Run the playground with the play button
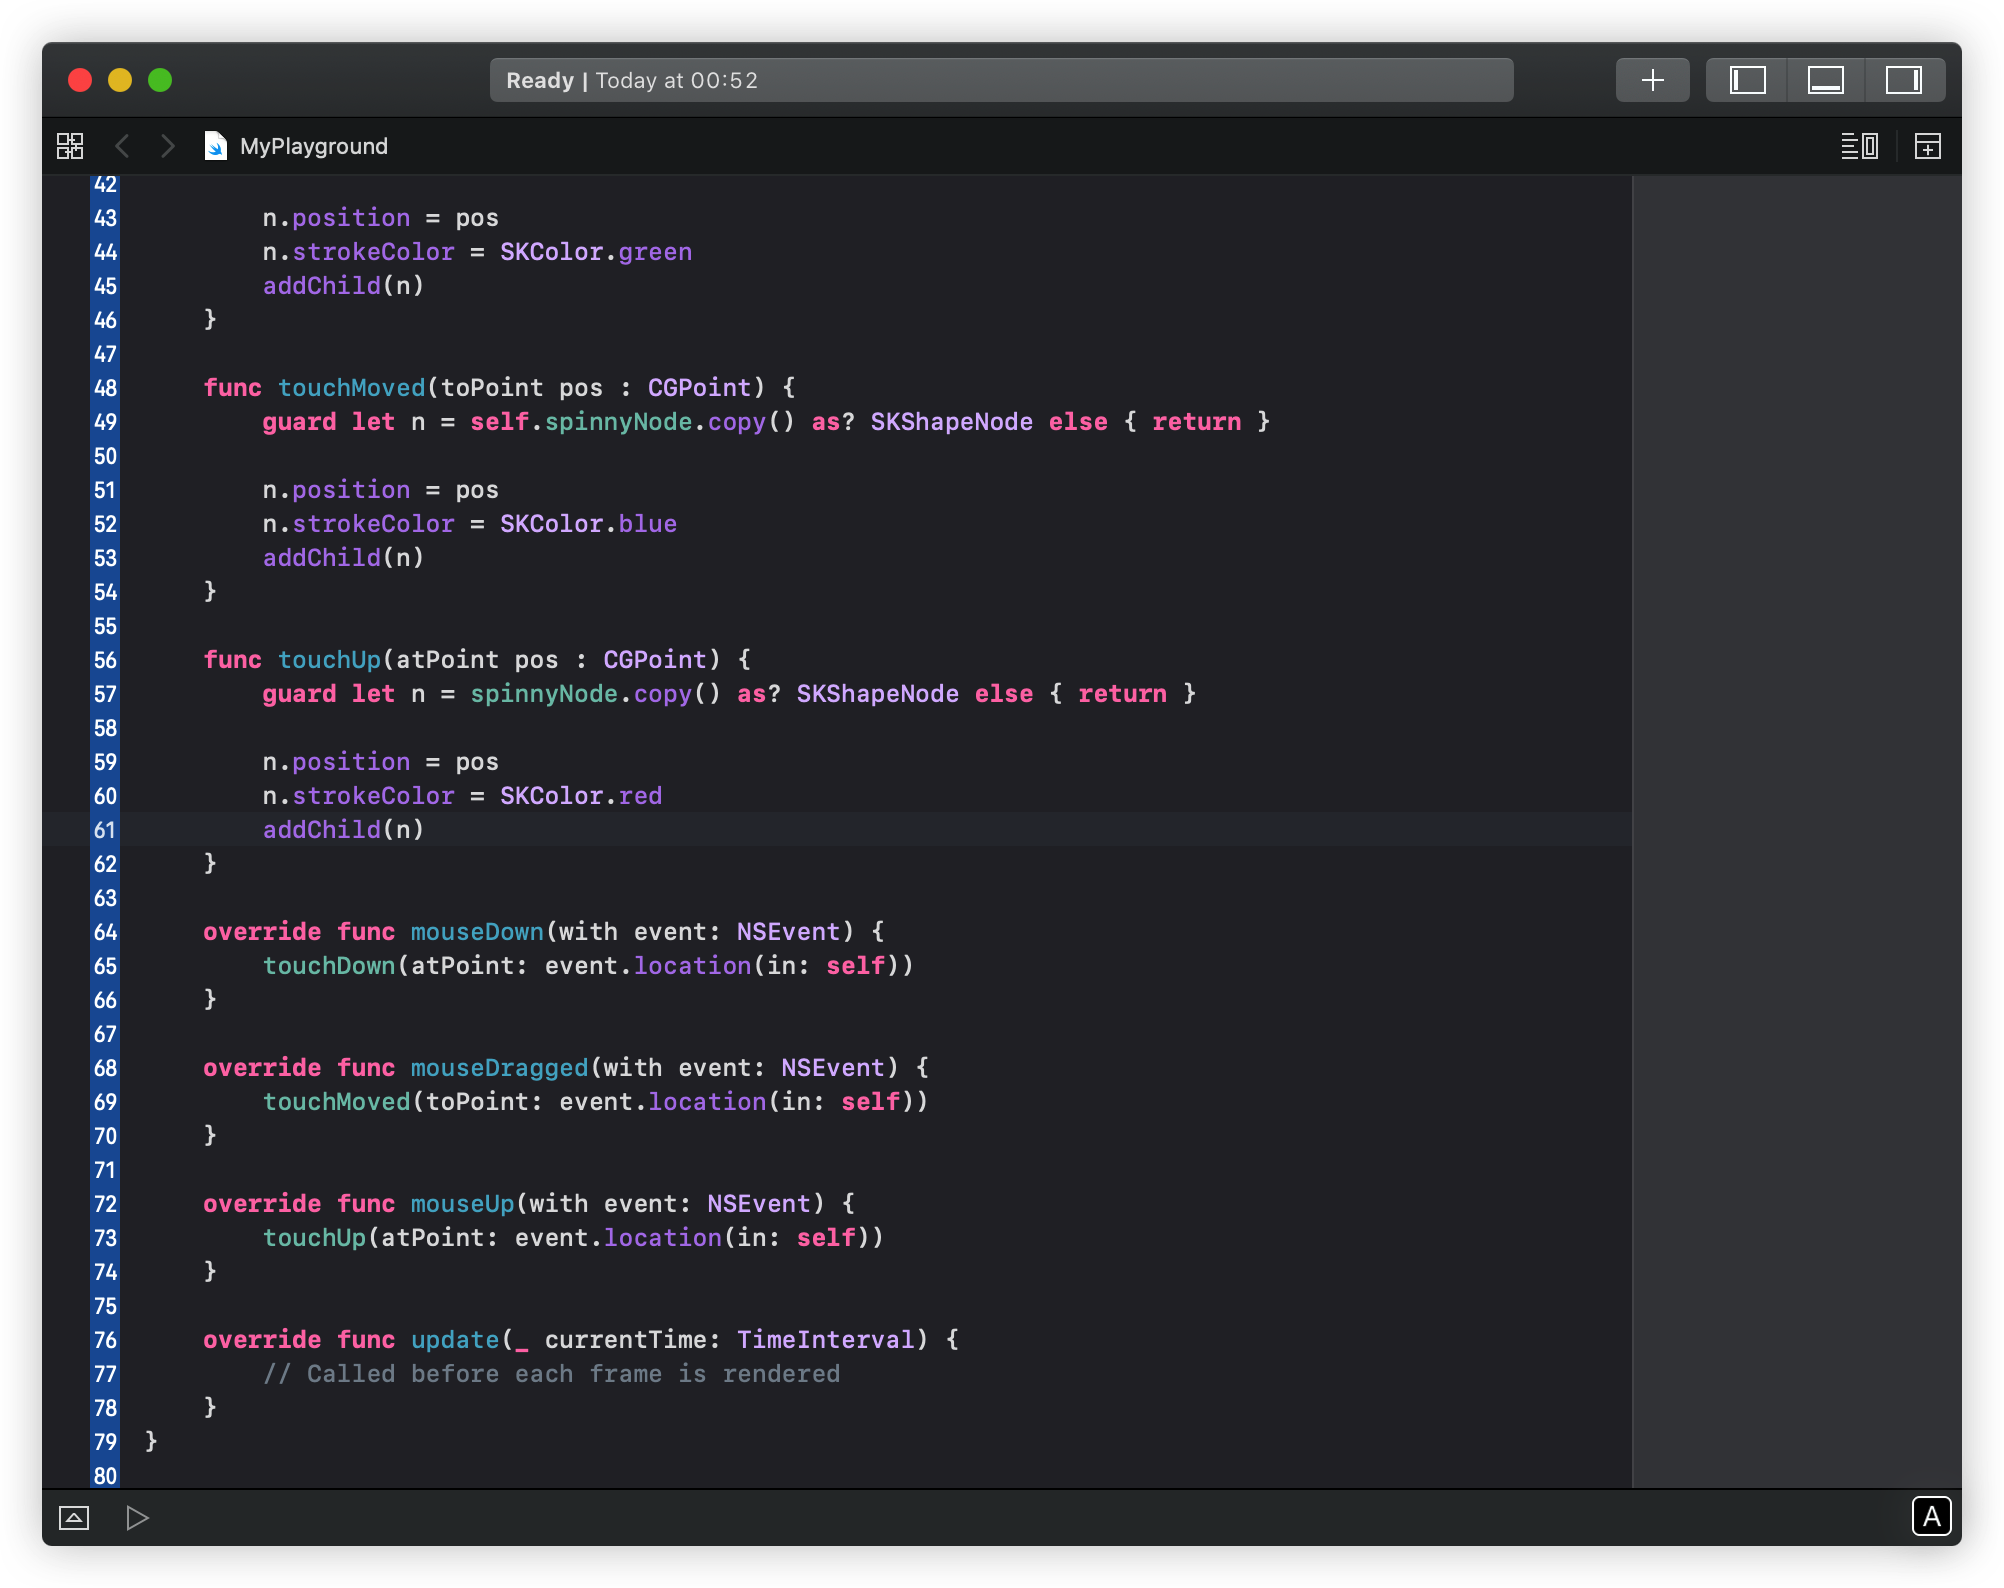This screenshot has width=2004, height=1588. click(x=137, y=1518)
